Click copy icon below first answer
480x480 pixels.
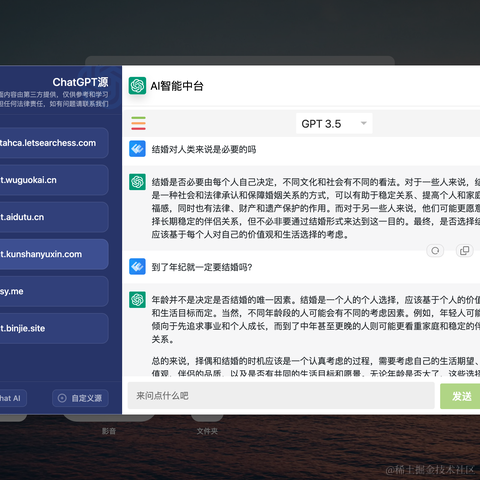[464, 251]
